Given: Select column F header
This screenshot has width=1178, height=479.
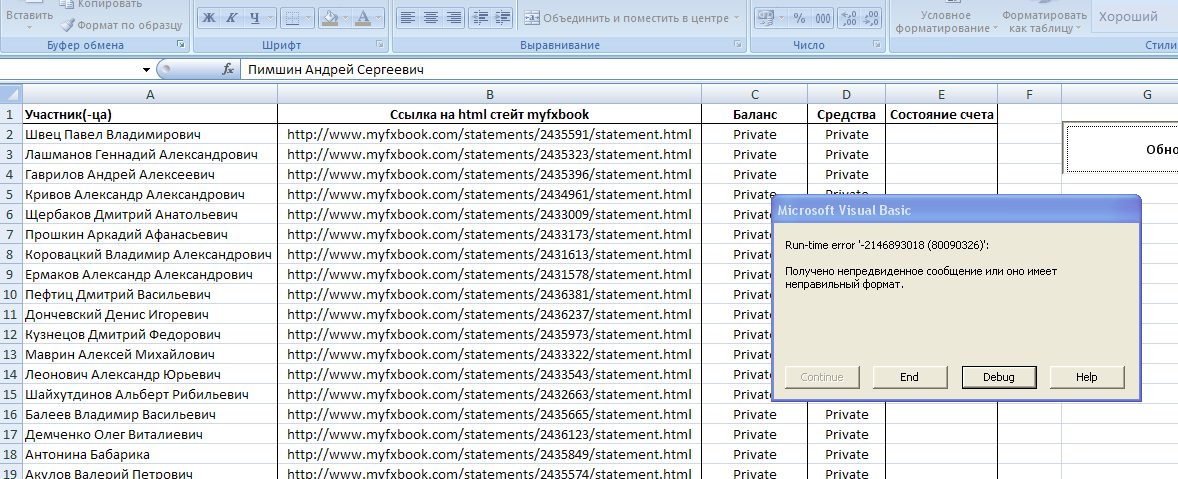Looking at the screenshot, I should [x=1029, y=95].
